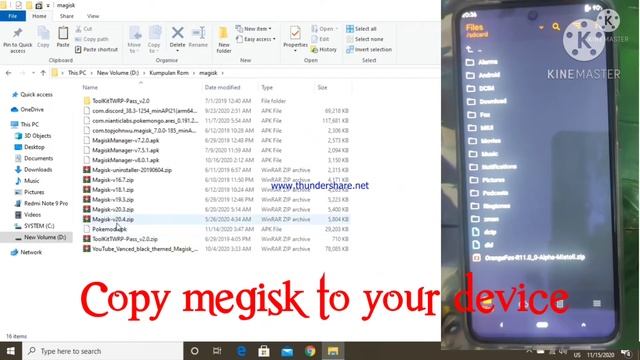This screenshot has height=360, width=640.
Task: Select 3D Objects in sidebar
Action: tap(33, 136)
